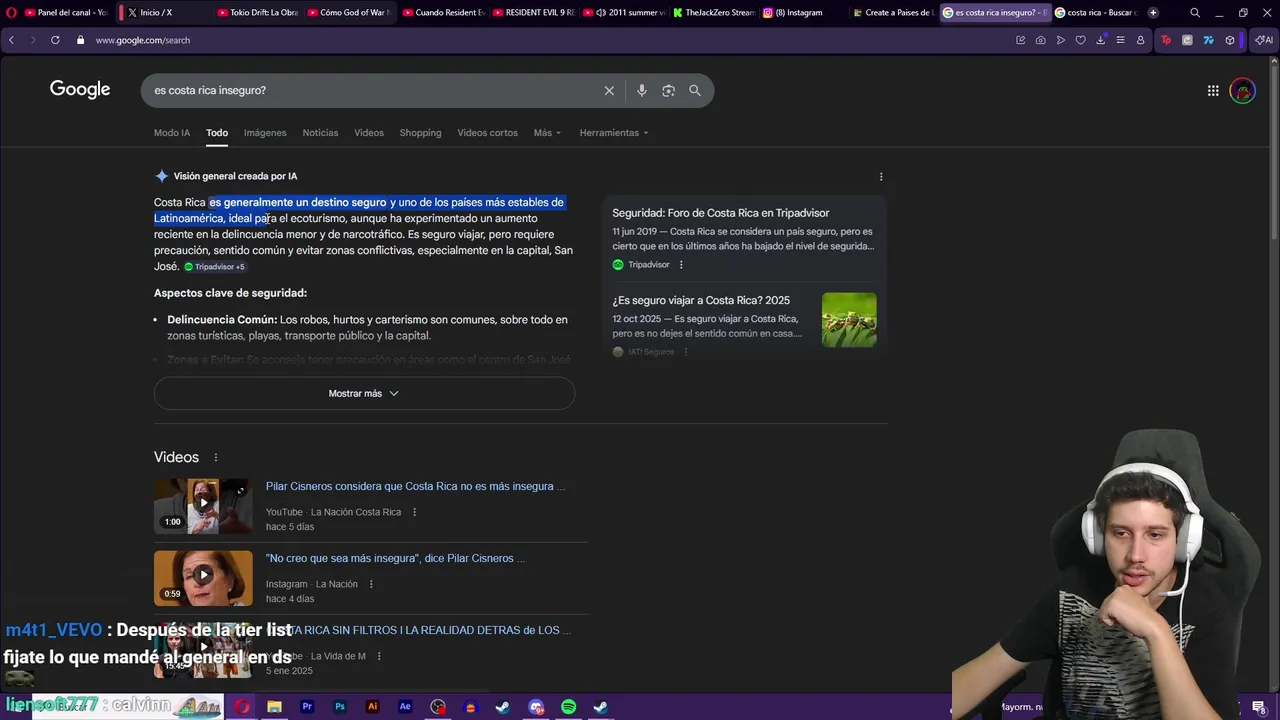Open Opera easy setup sliders icon
The height and width of the screenshot is (720, 1280).
pyautogui.click(x=1120, y=40)
